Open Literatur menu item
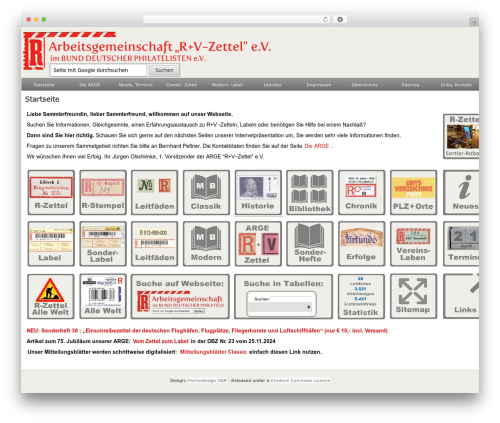 (x=273, y=85)
